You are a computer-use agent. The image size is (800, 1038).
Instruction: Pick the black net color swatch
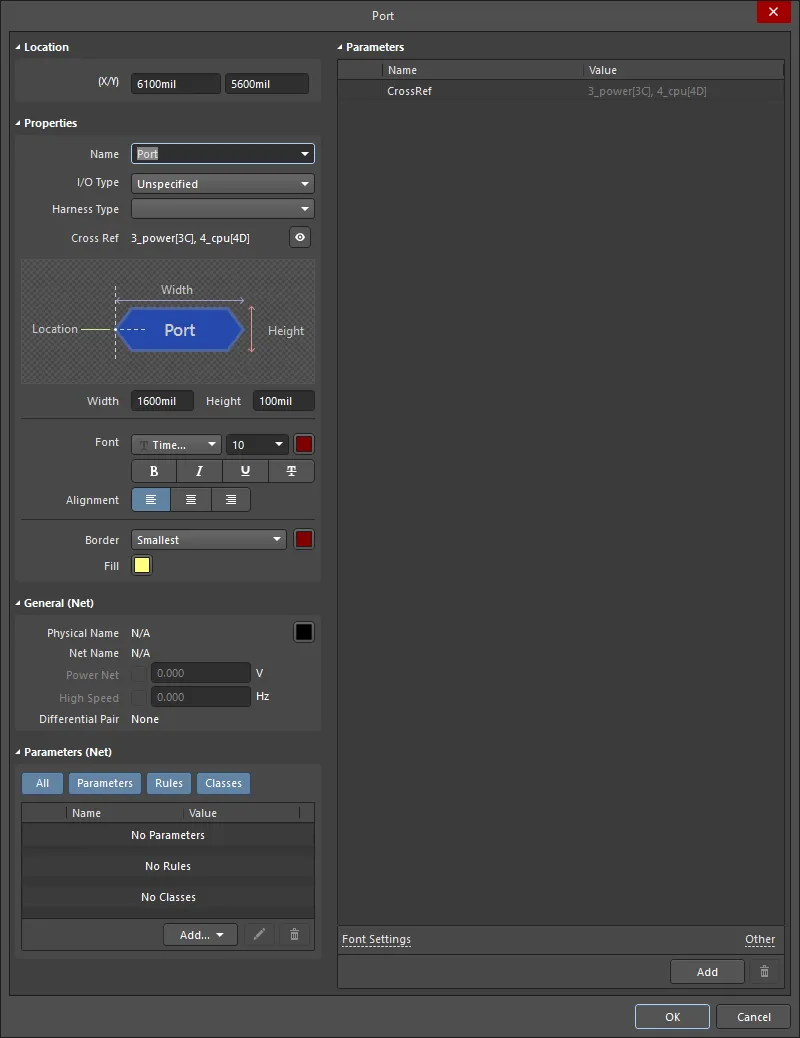click(x=304, y=632)
